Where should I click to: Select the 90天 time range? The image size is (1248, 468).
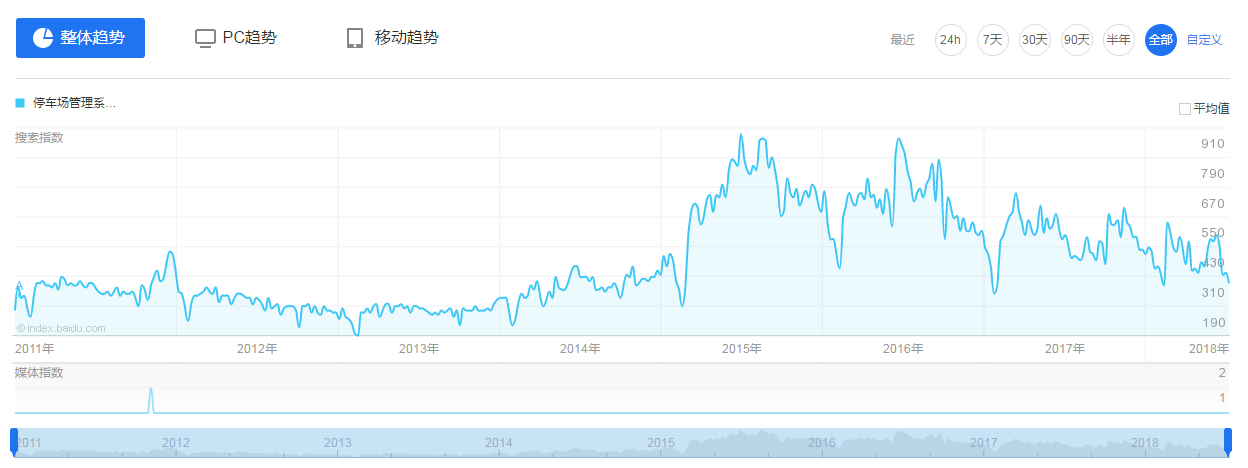coord(1076,40)
